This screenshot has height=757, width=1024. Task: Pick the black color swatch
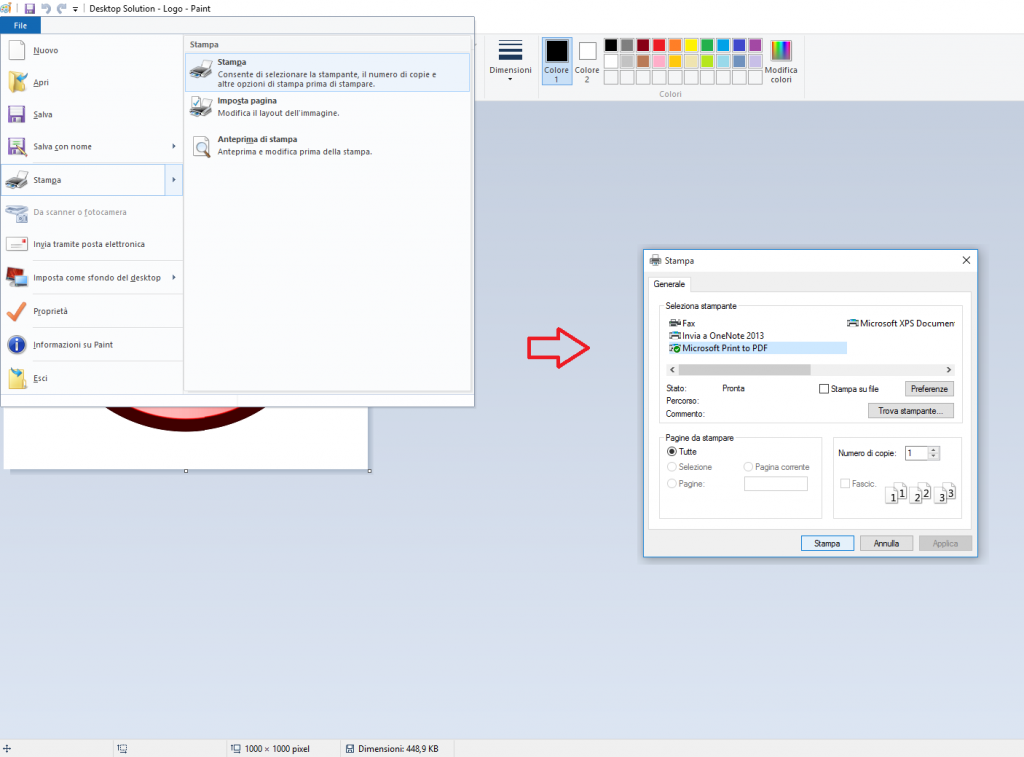(x=611, y=45)
